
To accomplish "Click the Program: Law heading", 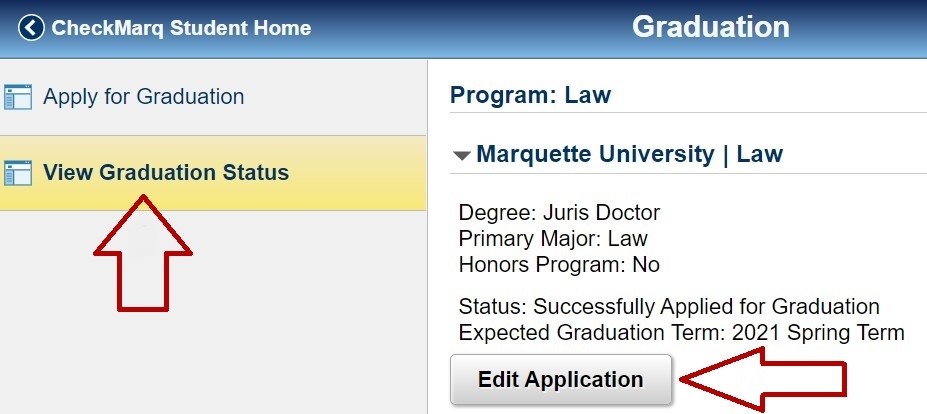I will tap(530, 96).
